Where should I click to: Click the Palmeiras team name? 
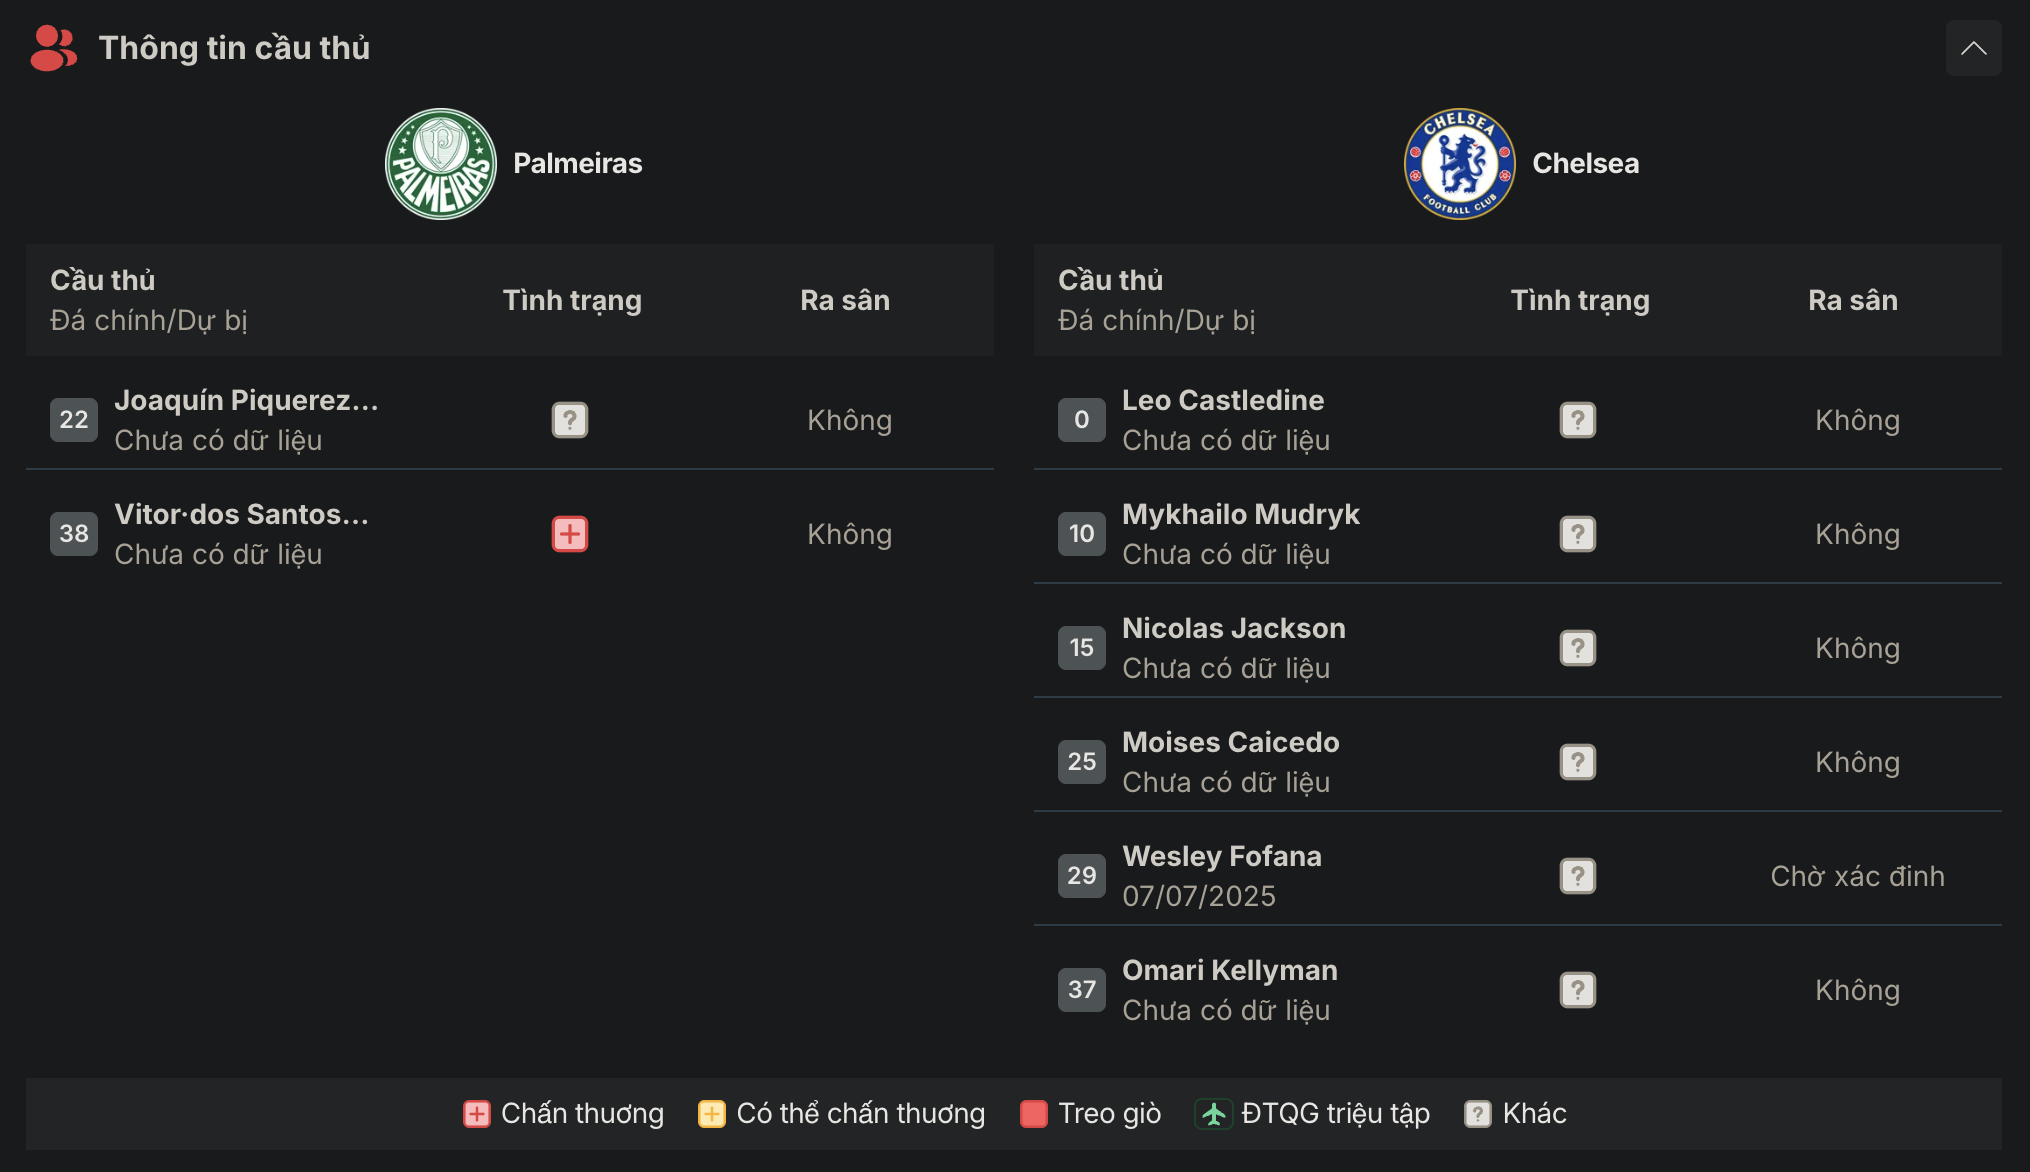578,164
